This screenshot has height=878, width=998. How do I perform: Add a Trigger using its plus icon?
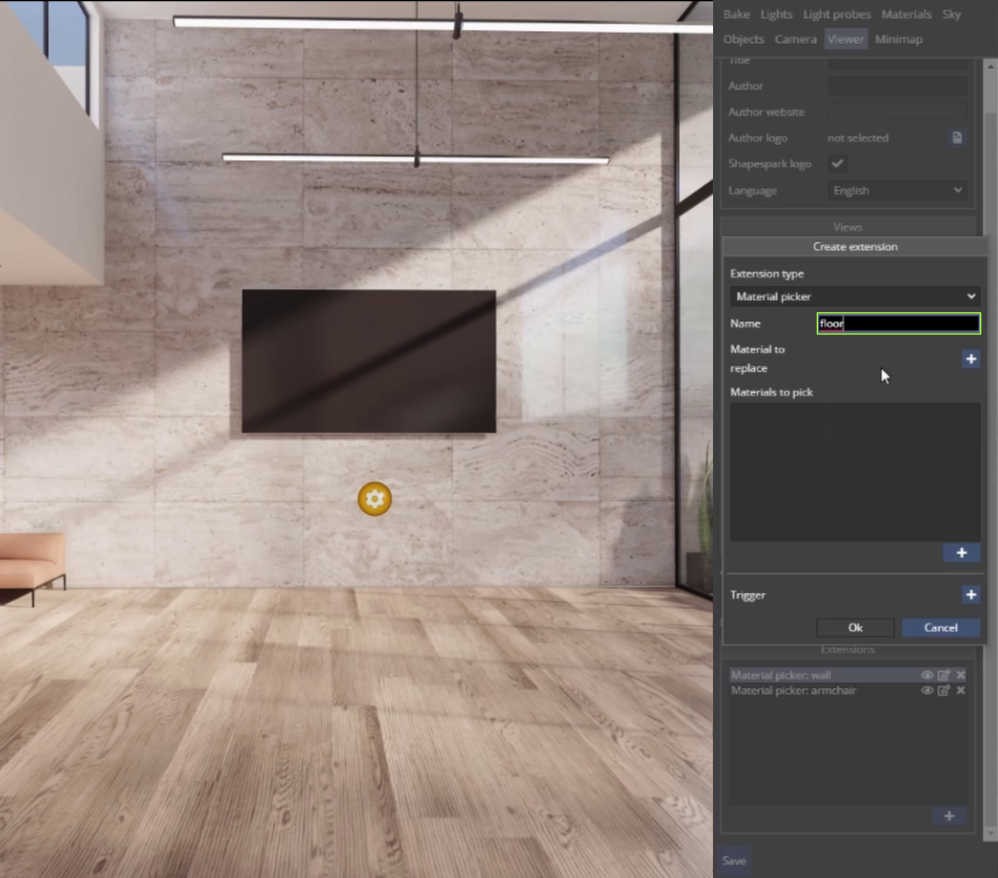[970, 595]
